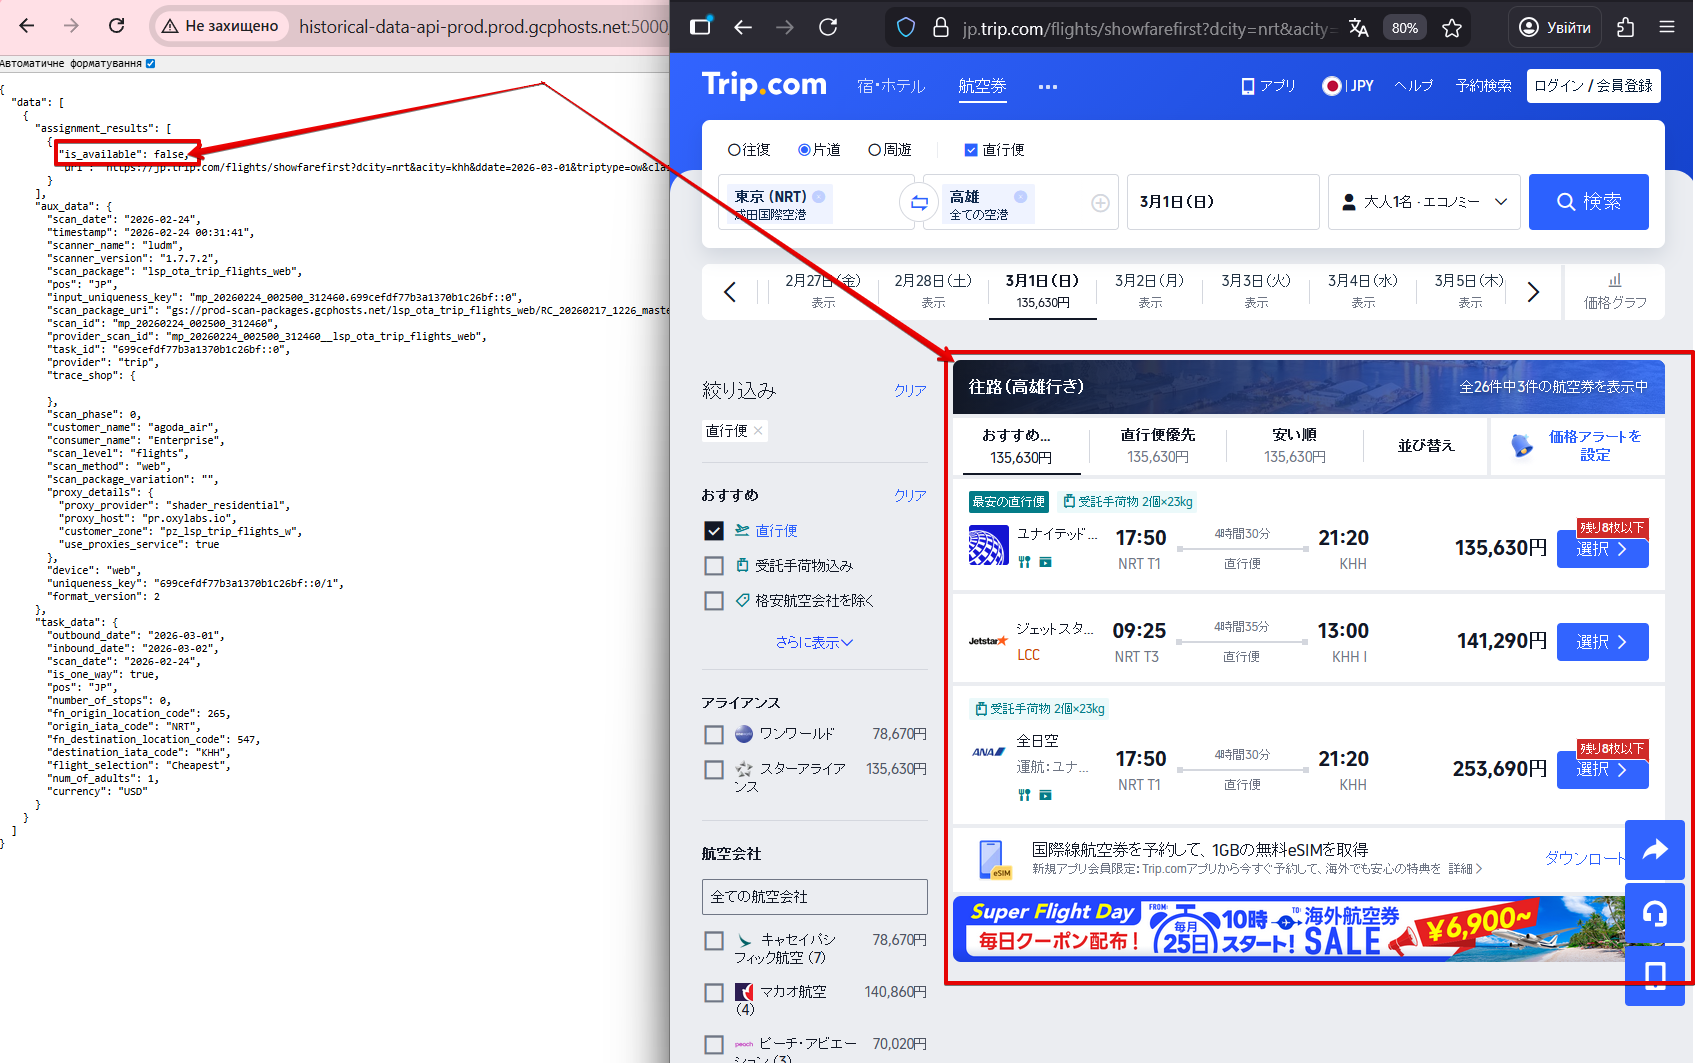Open the 並び替え sort dropdown

pos(1426,445)
